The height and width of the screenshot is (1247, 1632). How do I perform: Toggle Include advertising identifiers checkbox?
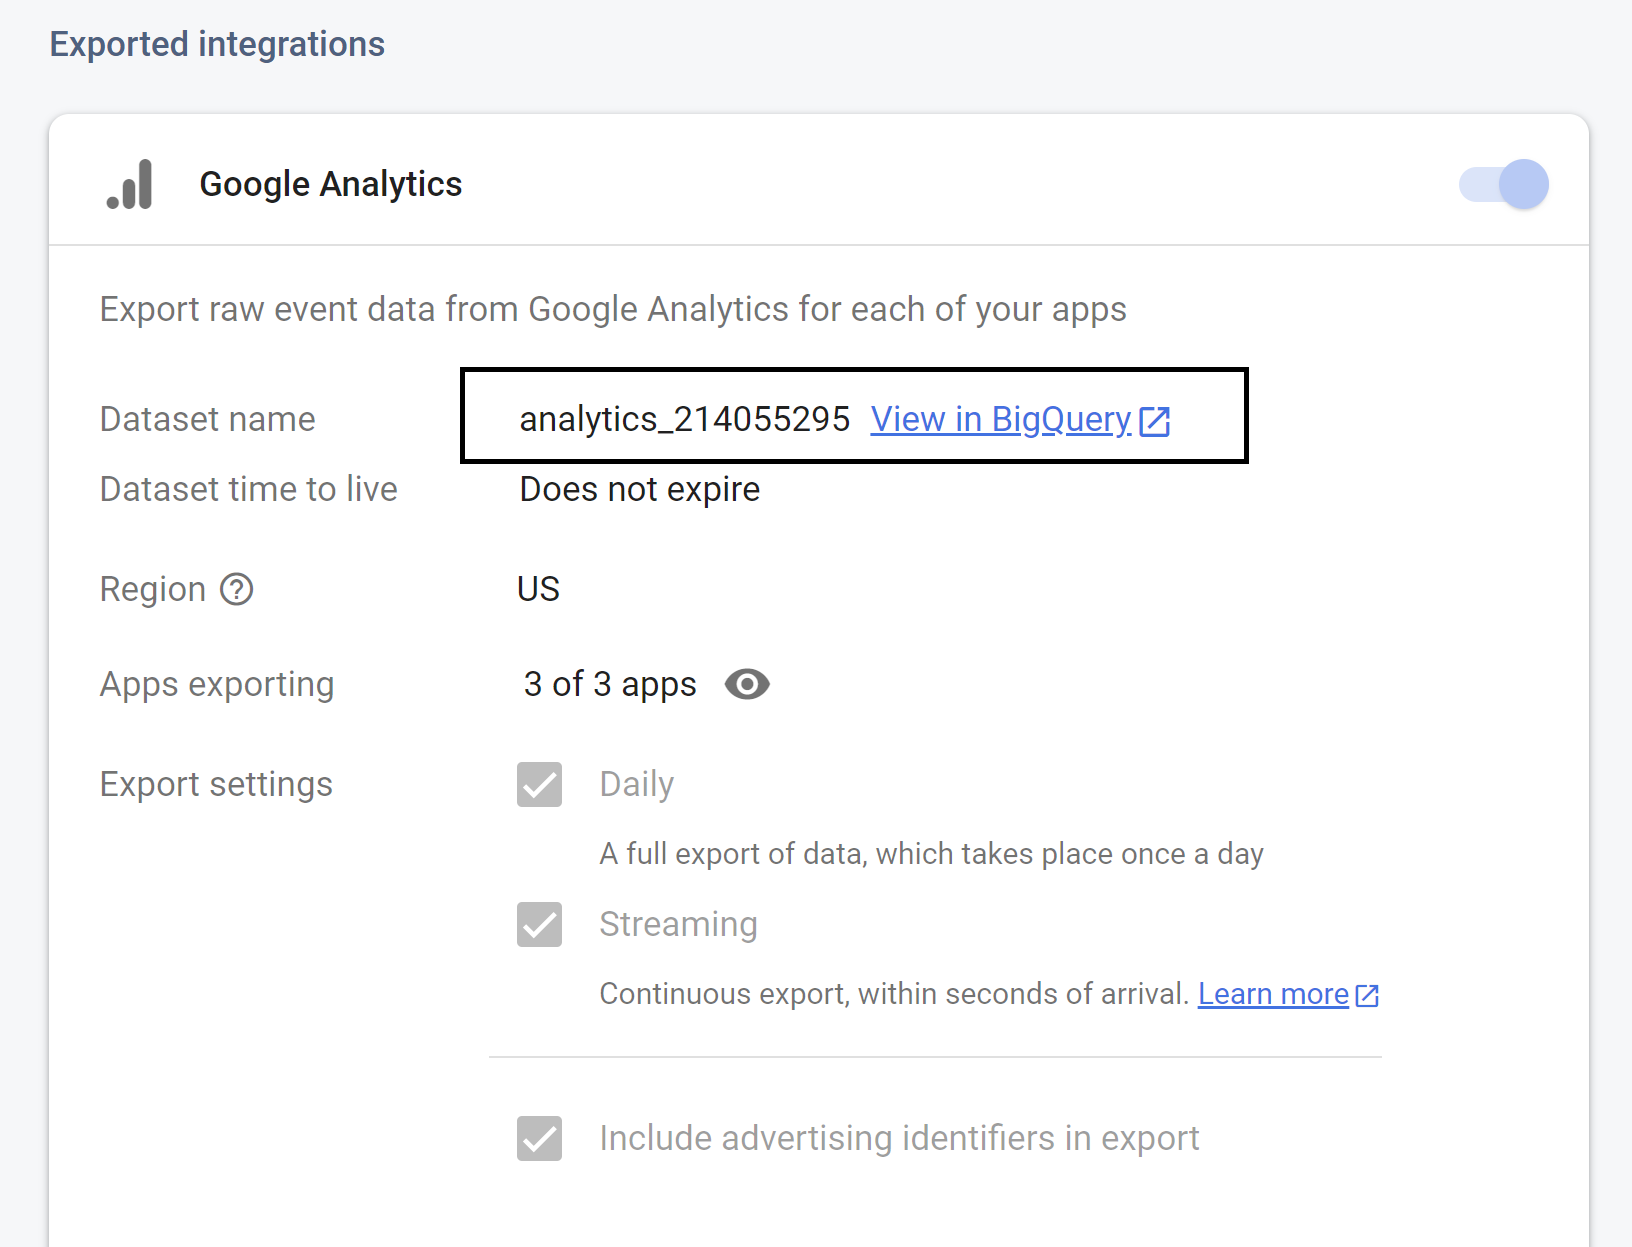click(539, 1138)
